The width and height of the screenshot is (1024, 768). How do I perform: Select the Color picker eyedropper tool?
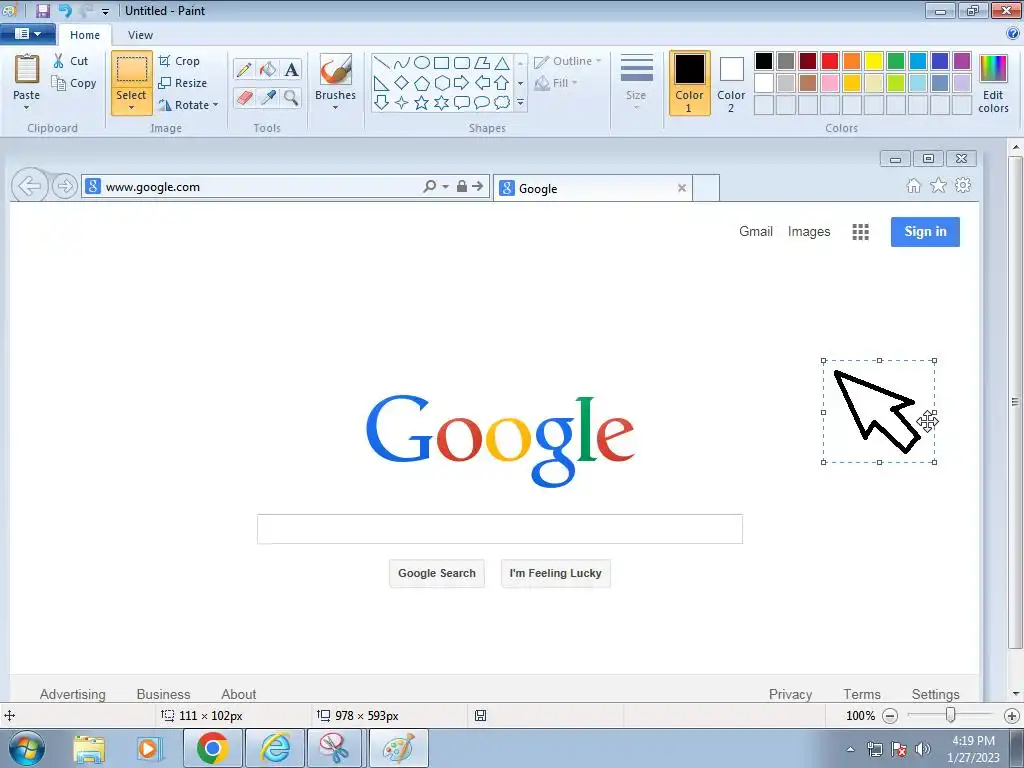pos(268,97)
